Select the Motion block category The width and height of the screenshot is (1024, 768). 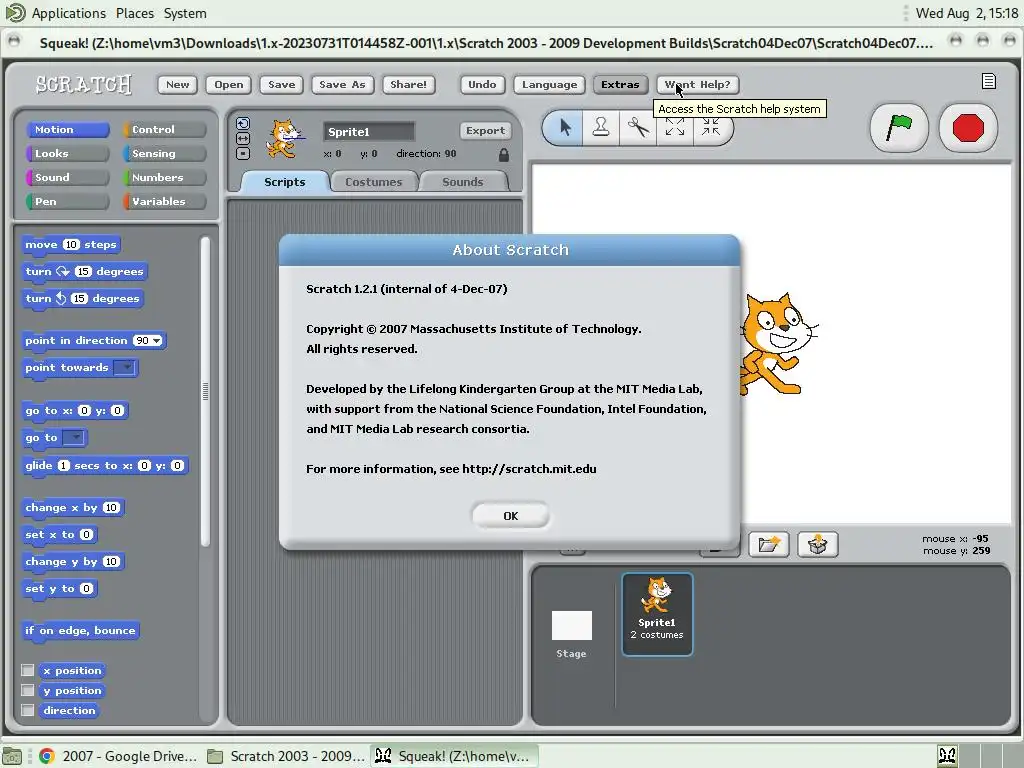(x=67, y=129)
